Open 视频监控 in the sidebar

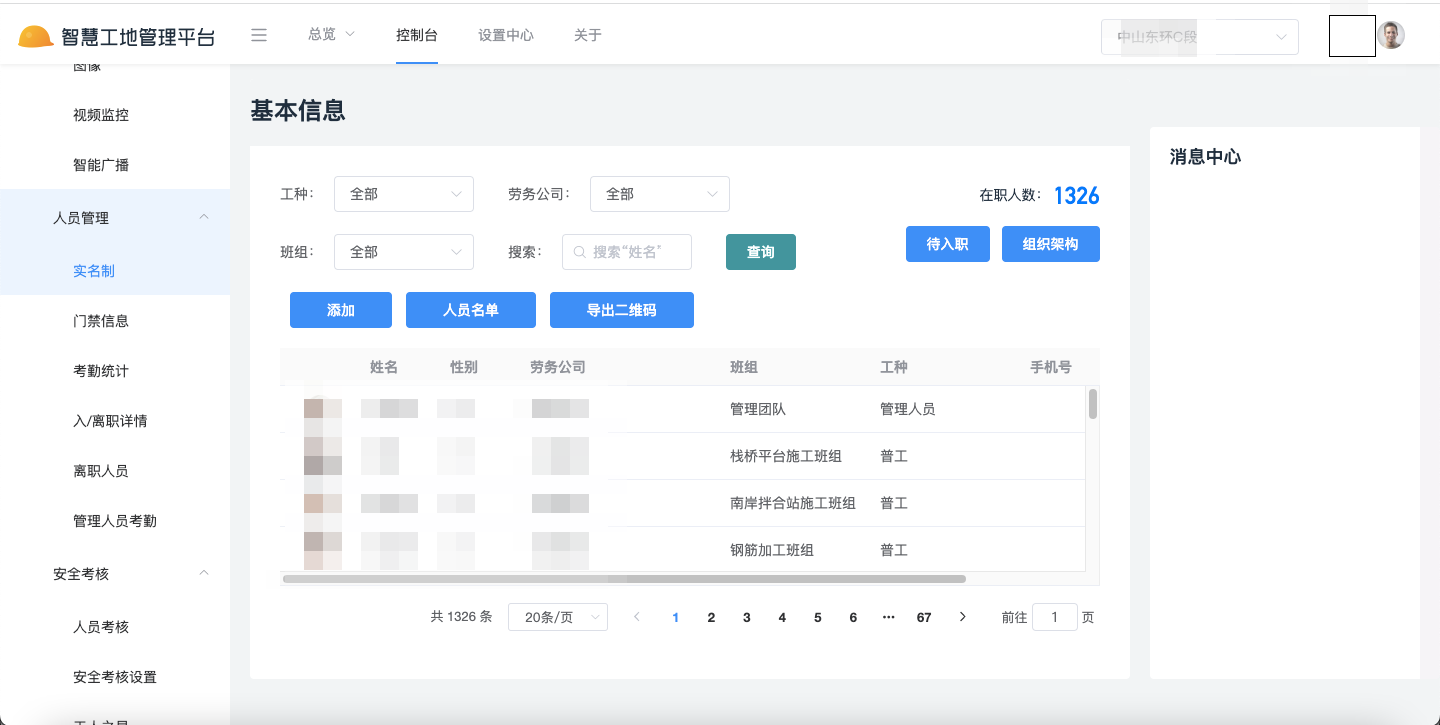[101, 115]
